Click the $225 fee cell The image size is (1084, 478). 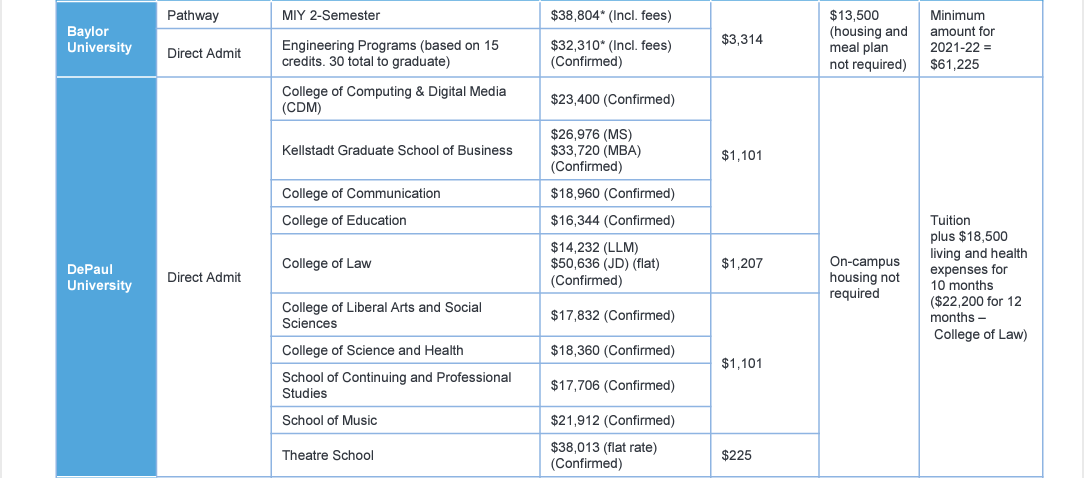pos(765,455)
